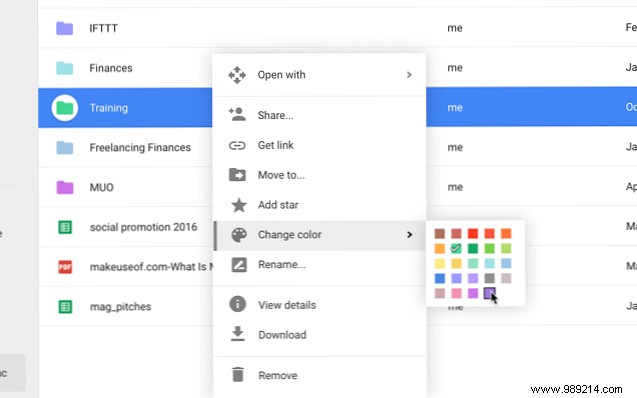Click the Add star icon
637x398 pixels.
[x=239, y=205]
